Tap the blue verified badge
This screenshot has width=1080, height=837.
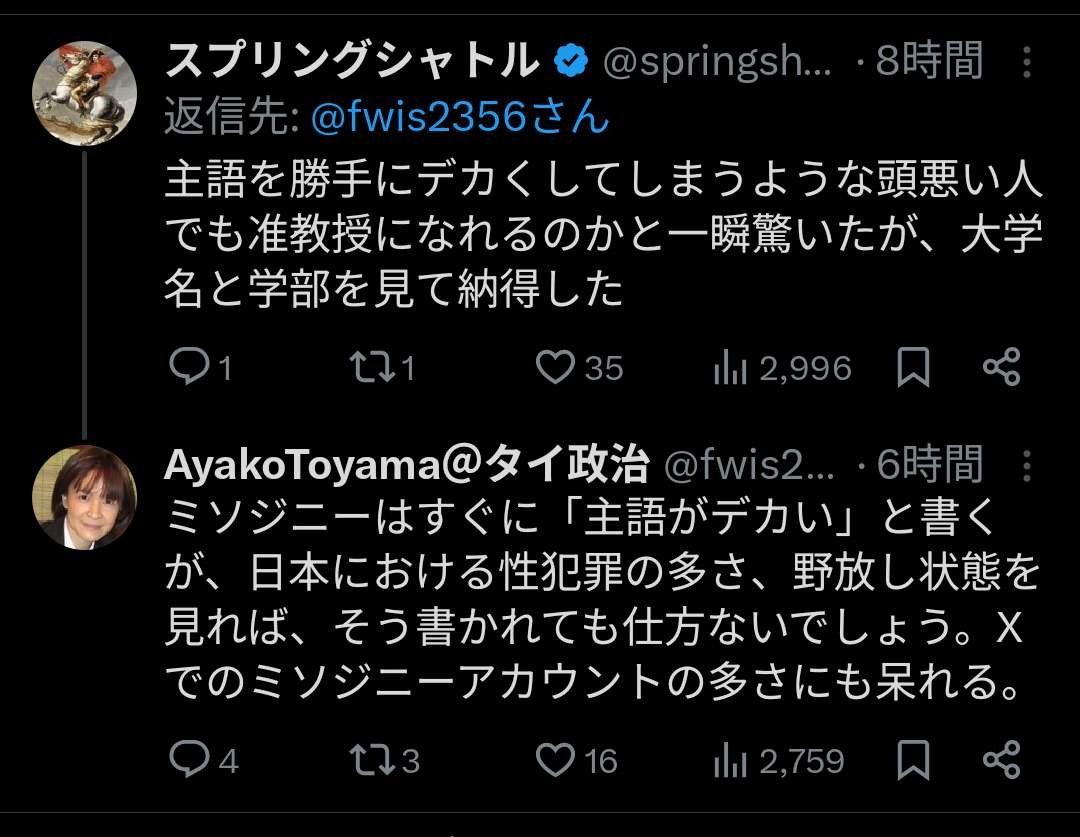571,63
